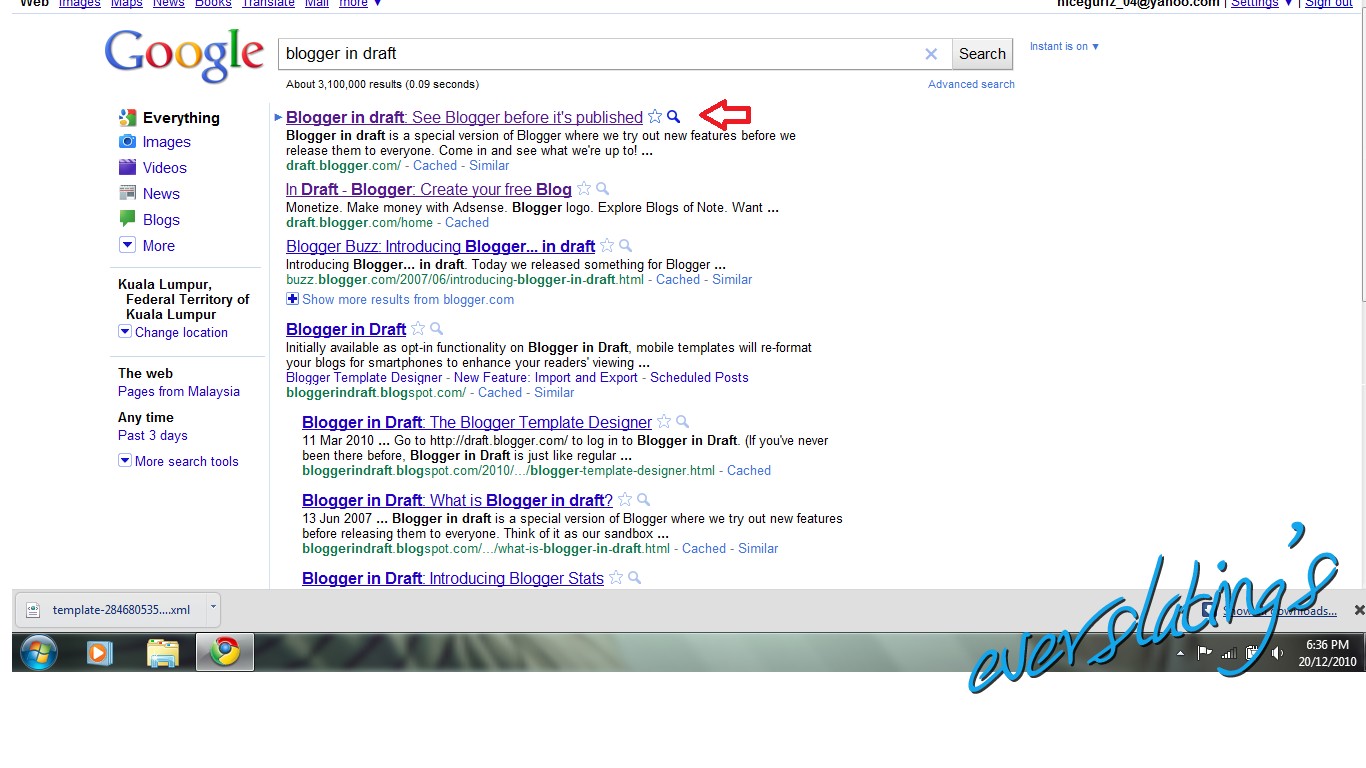Open Books in top navigation bar

click(x=213, y=4)
